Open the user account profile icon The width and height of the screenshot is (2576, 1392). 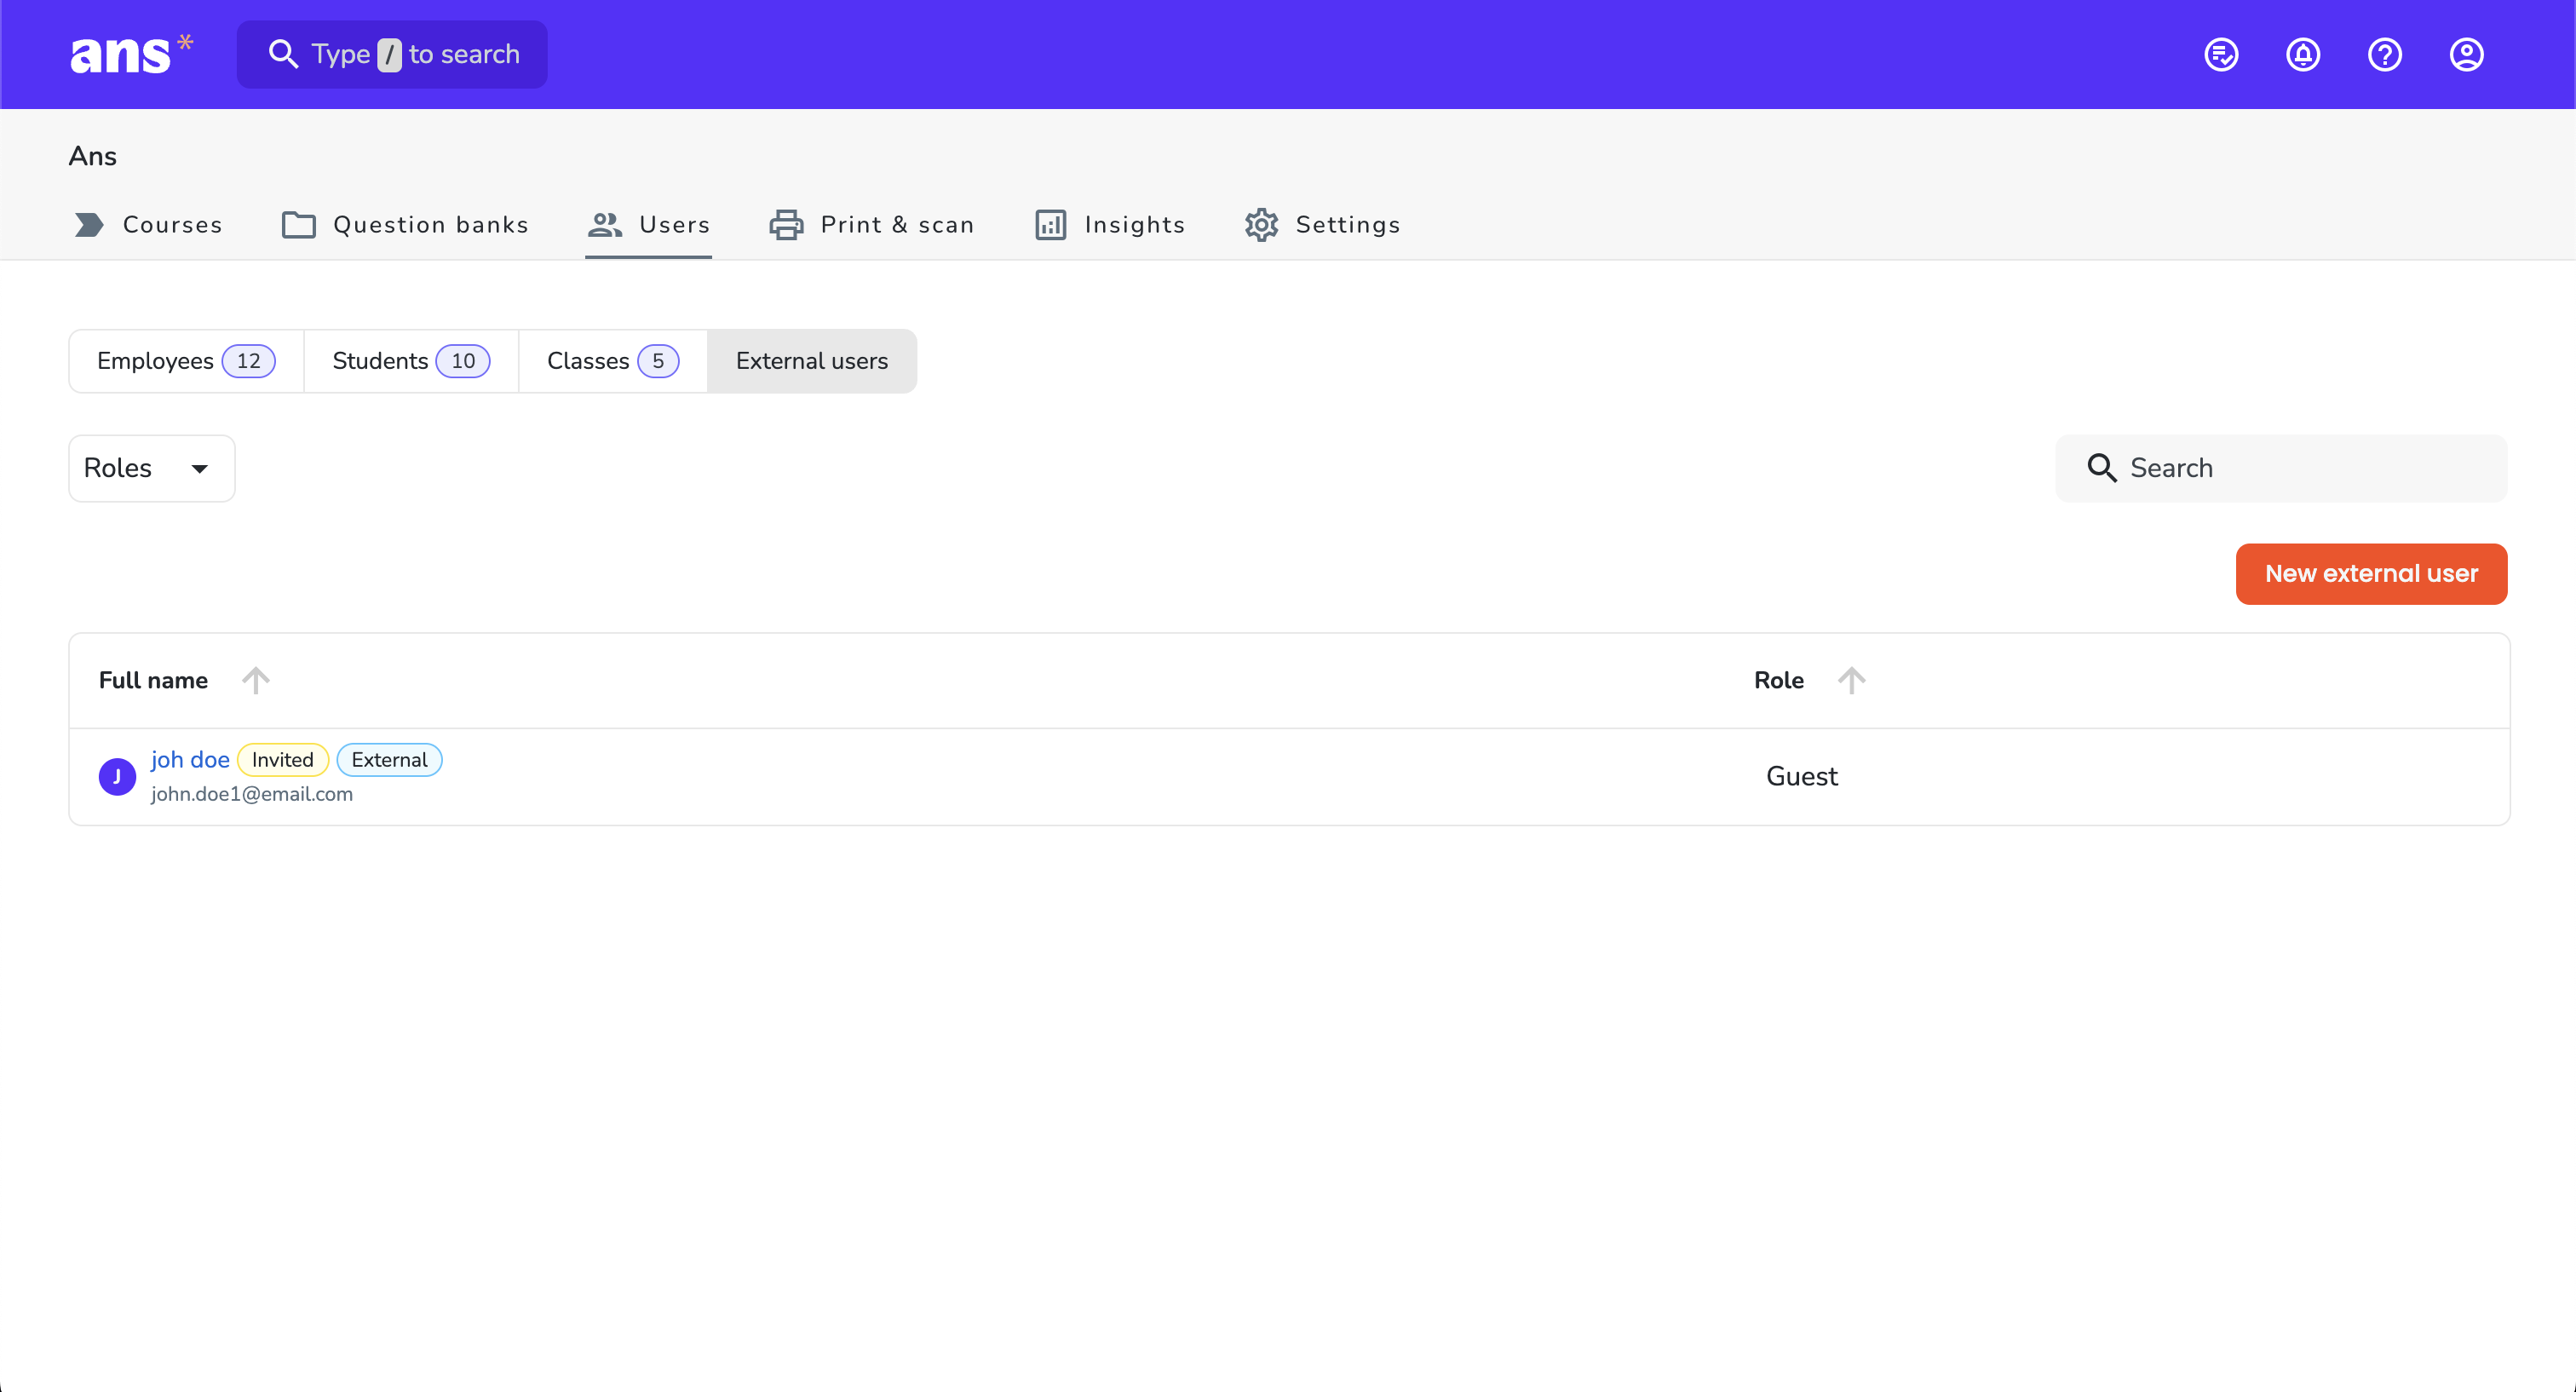2467,54
